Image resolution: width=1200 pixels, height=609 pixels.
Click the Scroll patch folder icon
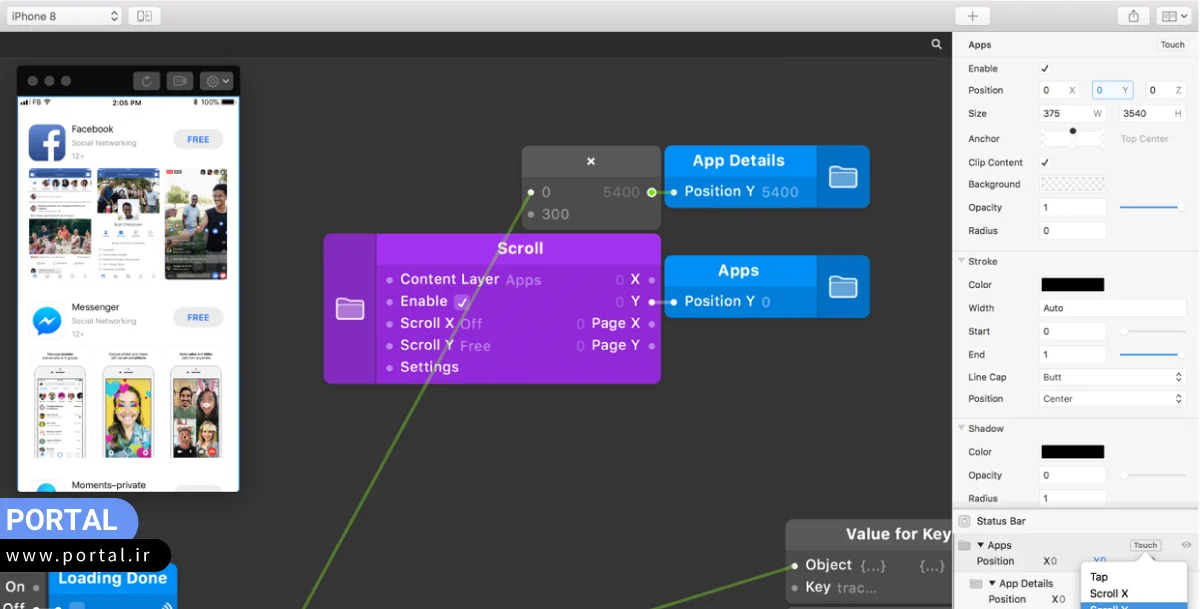pyautogui.click(x=350, y=309)
